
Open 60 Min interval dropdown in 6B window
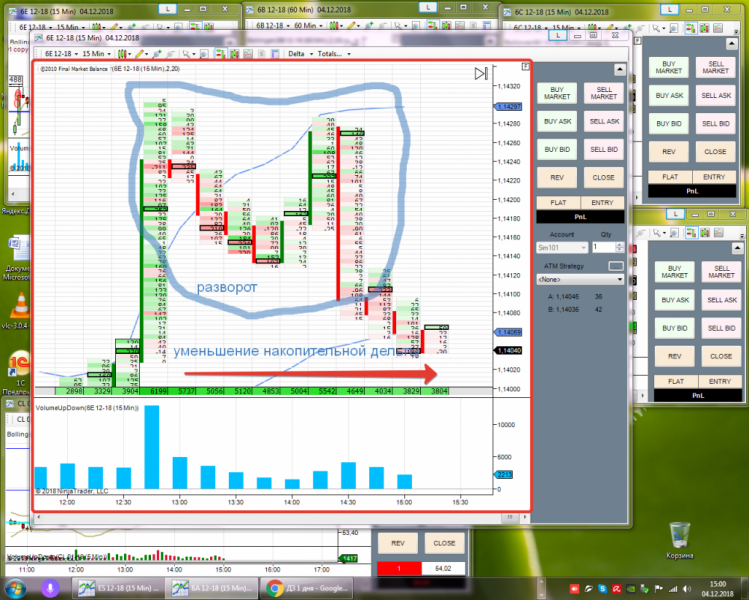[x=308, y=25]
